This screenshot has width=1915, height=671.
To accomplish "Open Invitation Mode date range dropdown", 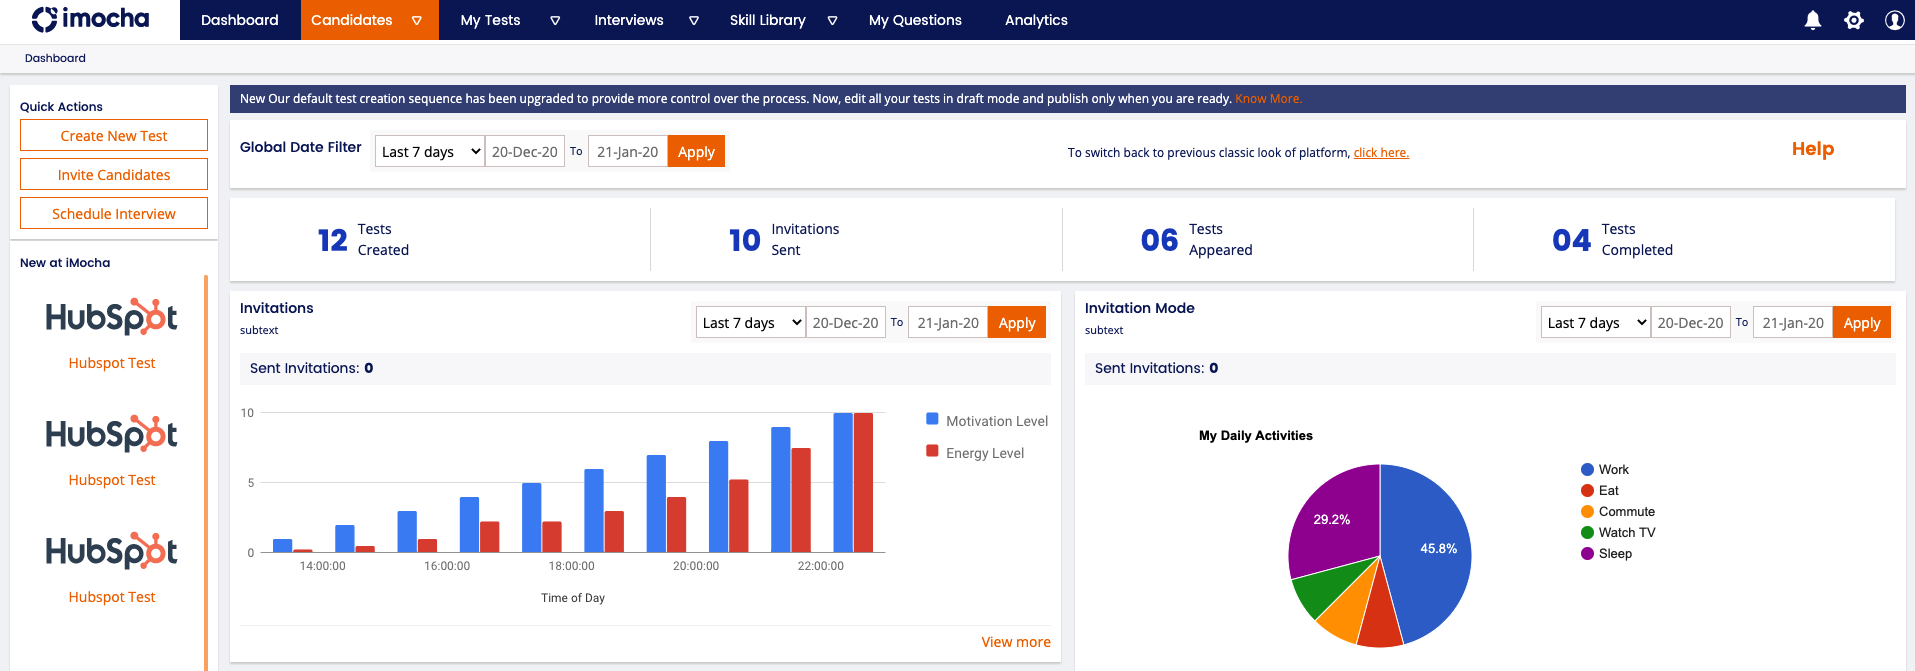I will 1594,323.
